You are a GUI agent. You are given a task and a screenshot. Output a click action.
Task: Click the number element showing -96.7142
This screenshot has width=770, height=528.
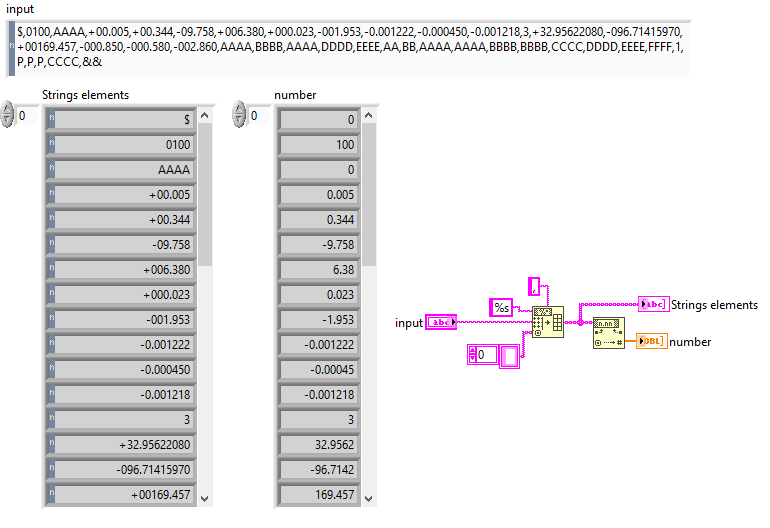pyautogui.click(x=319, y=470)
